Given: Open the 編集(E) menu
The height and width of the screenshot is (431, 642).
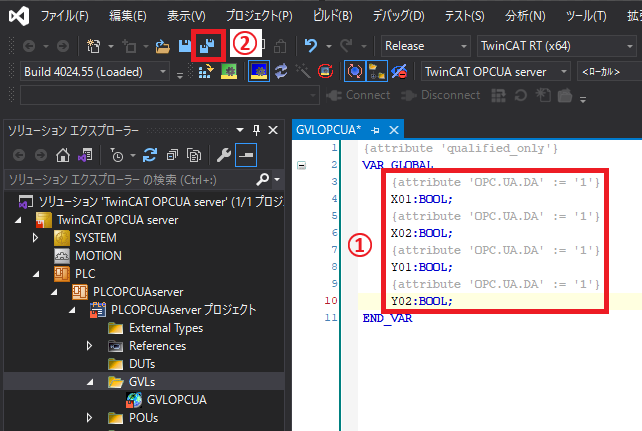Looking at the screenshot, I should 127,16.
